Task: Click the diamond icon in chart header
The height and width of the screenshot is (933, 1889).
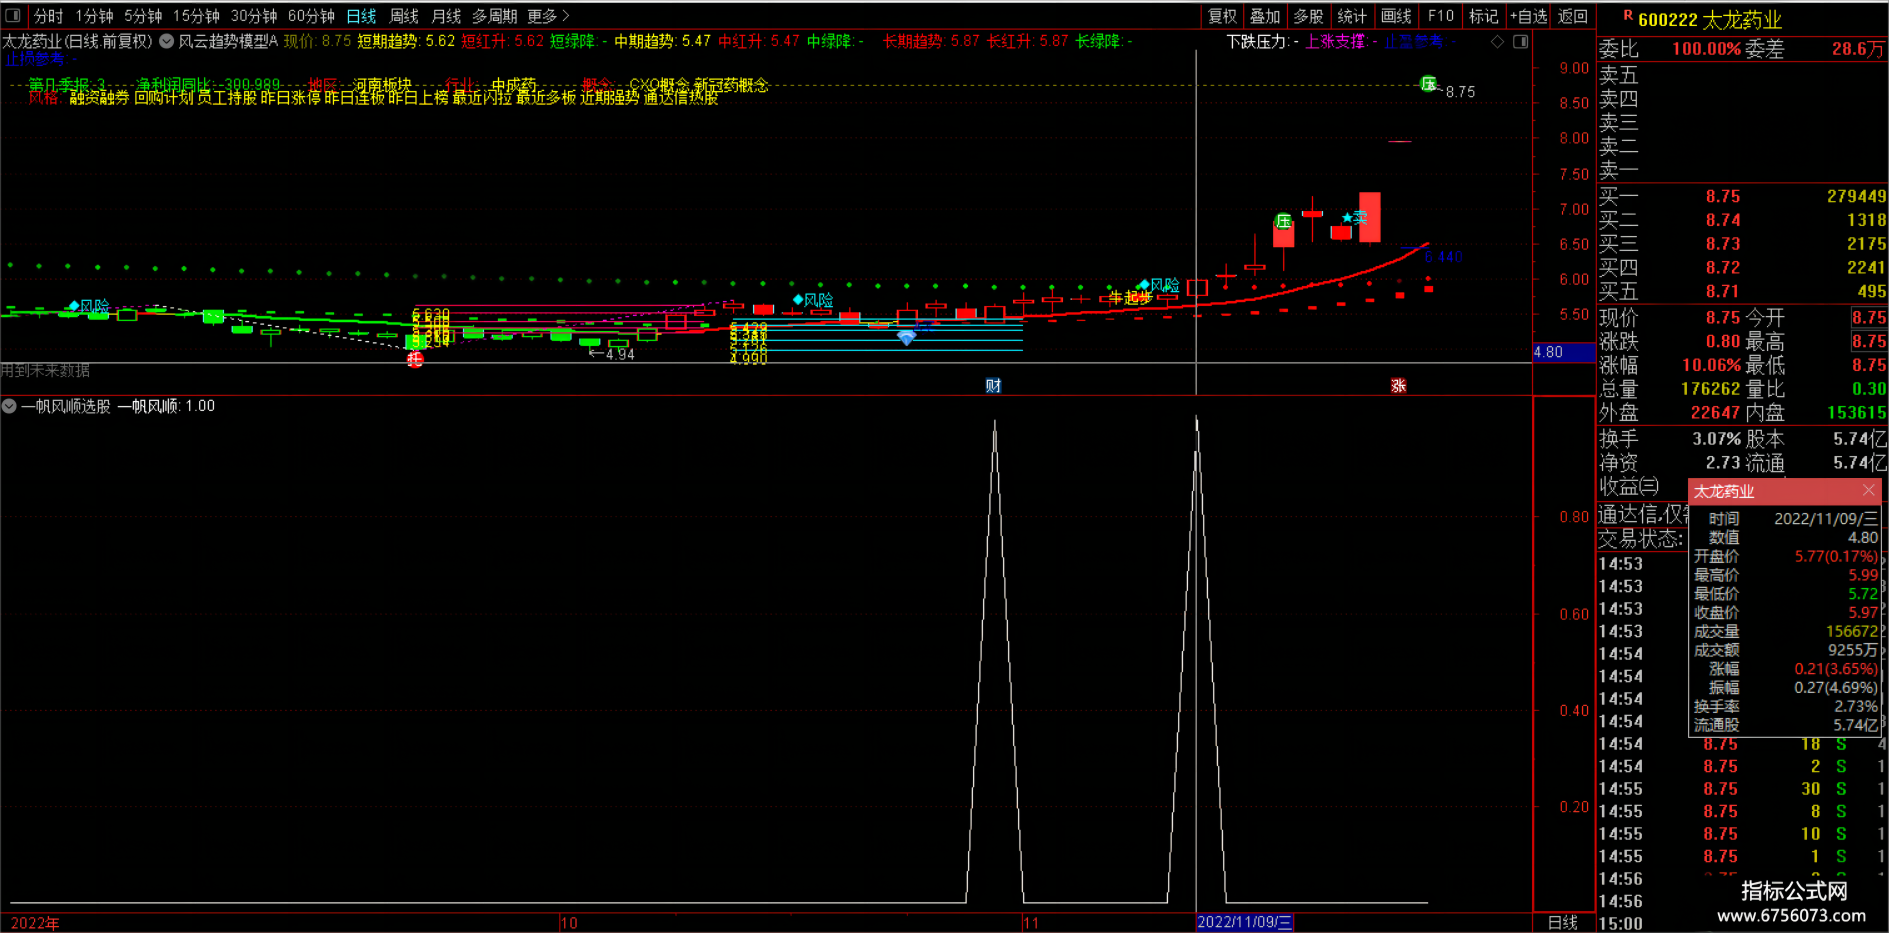Action: [1497, 42]
